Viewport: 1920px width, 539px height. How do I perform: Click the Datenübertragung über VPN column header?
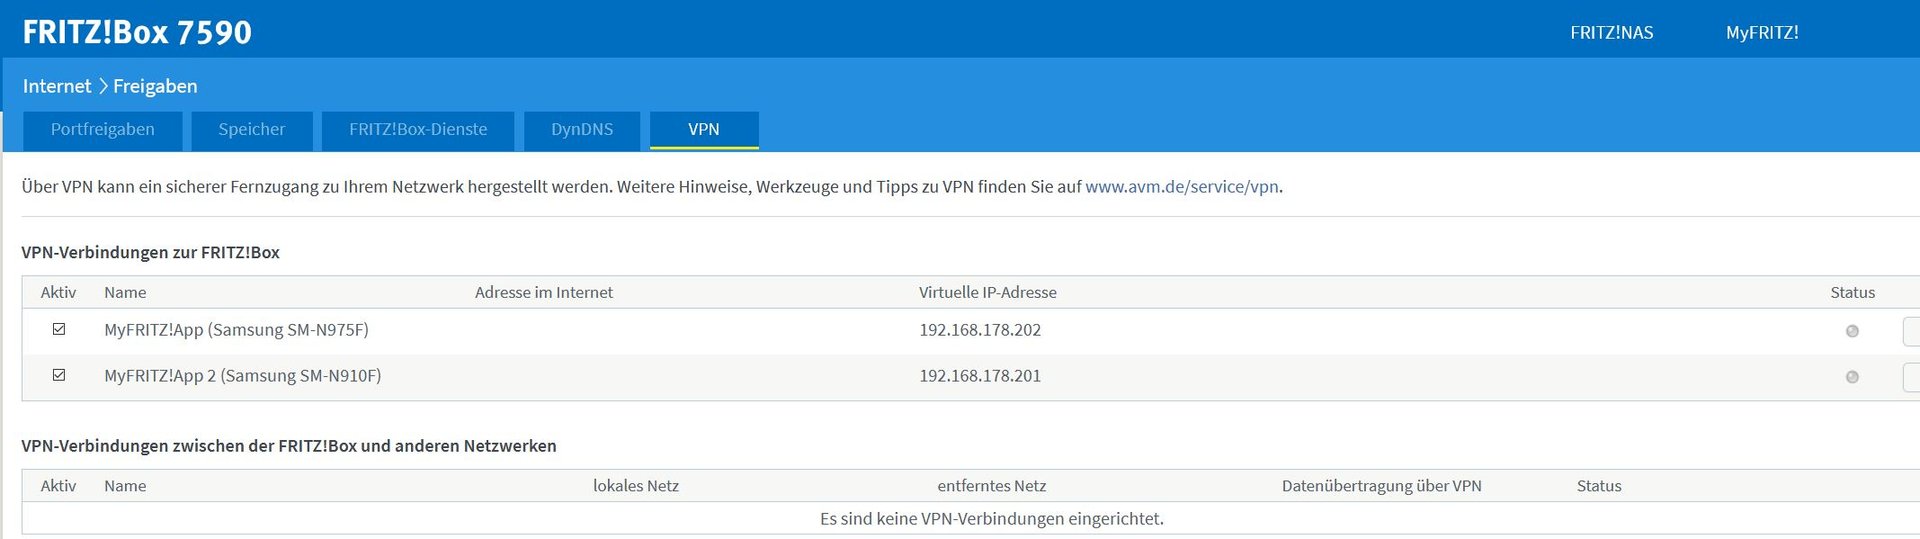point(1382,486)
